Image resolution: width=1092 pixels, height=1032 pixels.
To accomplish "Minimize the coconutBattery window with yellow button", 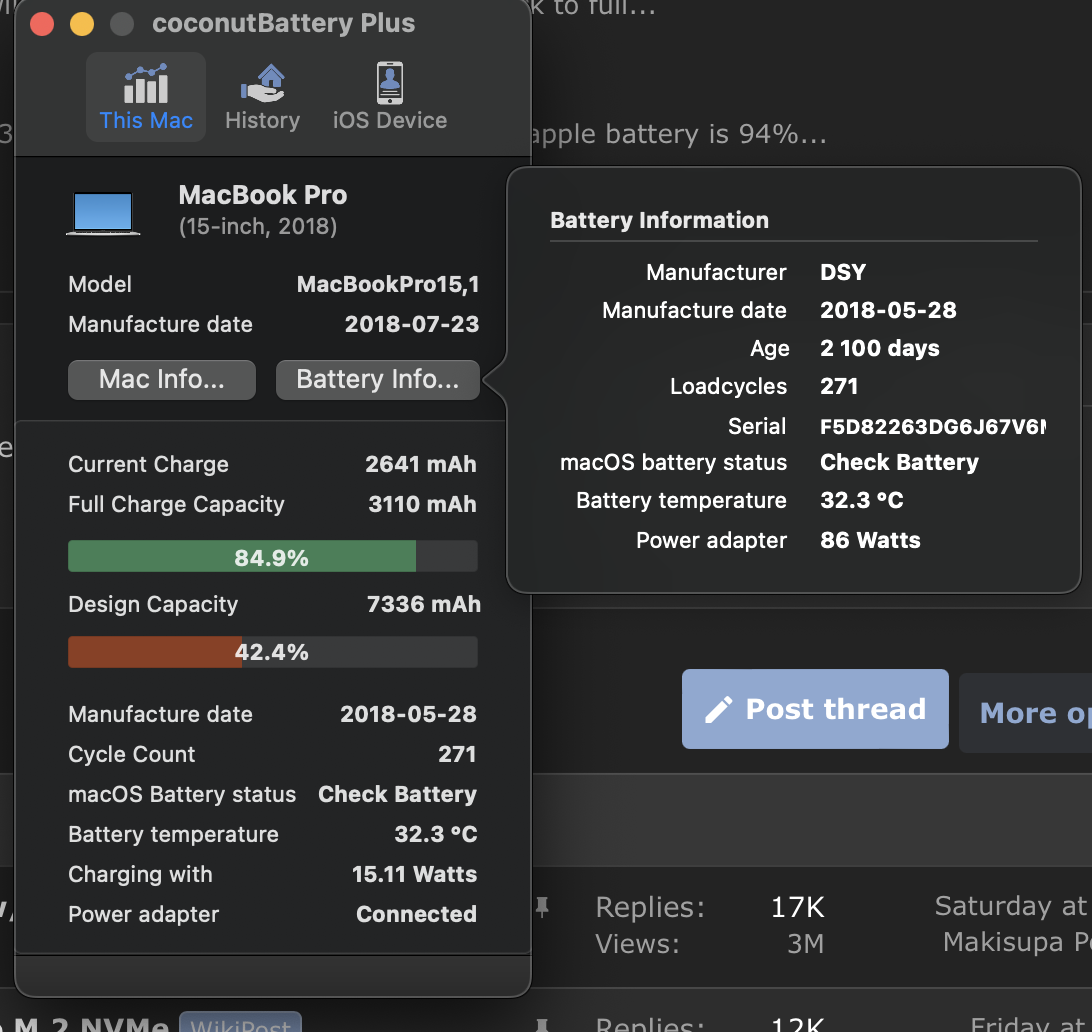I will (x=82, y=24).
